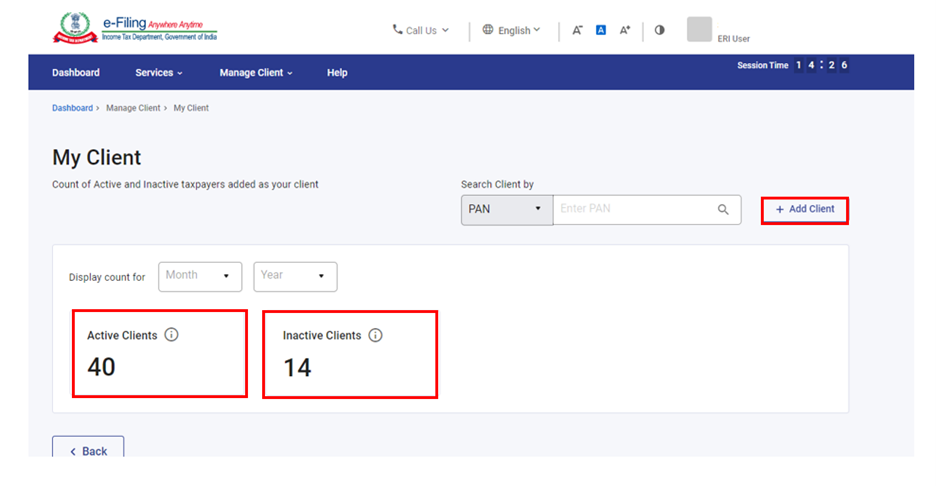Open the Inactive Clients info icon

[x=375, y=335]
